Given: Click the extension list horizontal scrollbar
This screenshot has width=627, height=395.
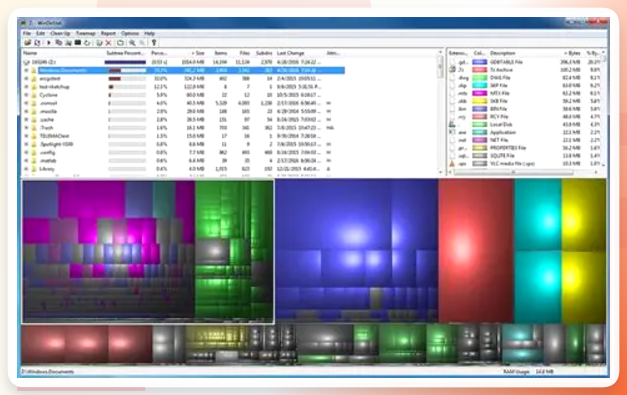Looking at the screenshot, I should 523,172.
